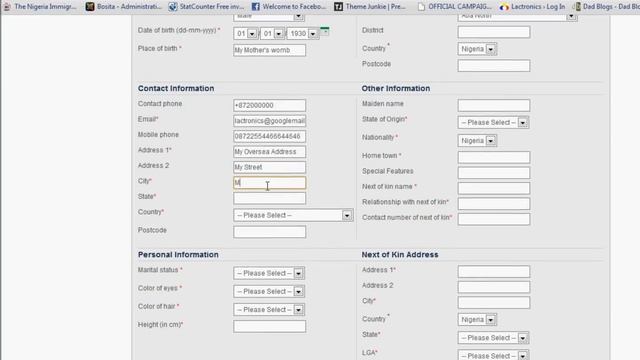Open The Nigeria Immigration bookmark
The image size is (640, 360).
(x=40, y=7)
